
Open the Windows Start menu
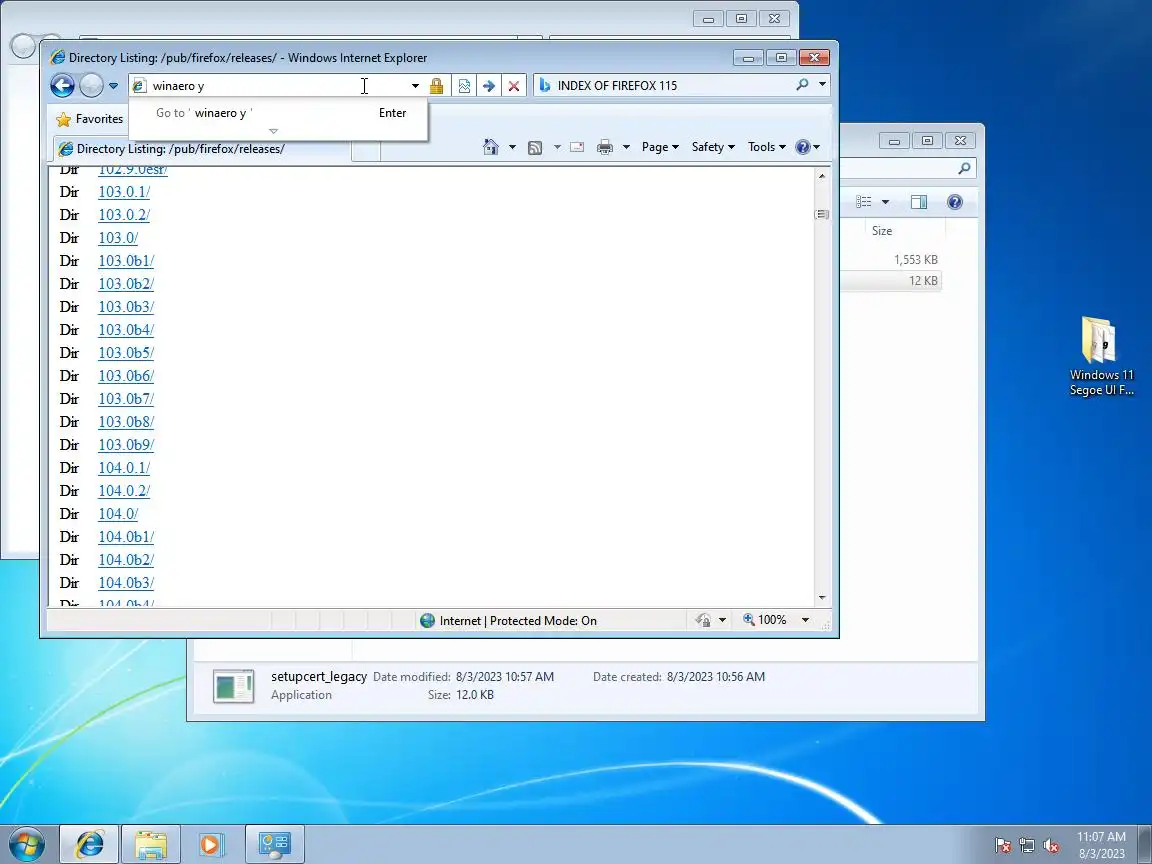(x=26, y=844)
